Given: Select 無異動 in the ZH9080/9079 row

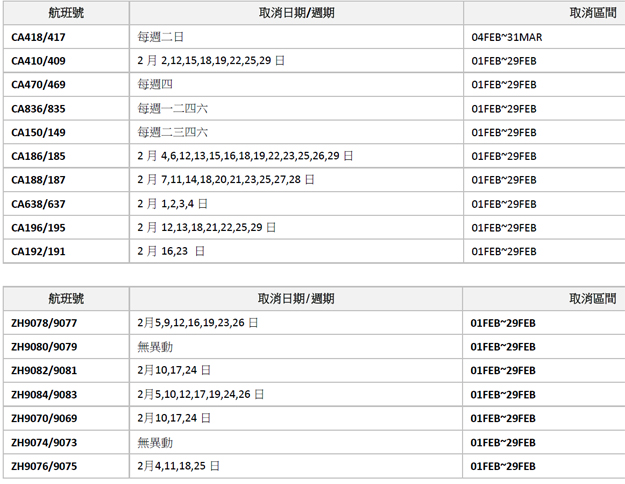Looking at the screenshot, I should (155, 346).
